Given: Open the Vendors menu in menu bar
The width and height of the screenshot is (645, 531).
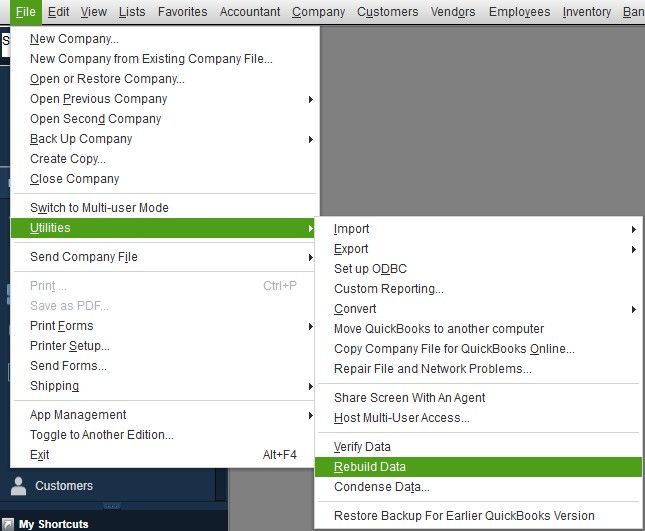Looking at the screenshot, I should click(x=453, y=12).
